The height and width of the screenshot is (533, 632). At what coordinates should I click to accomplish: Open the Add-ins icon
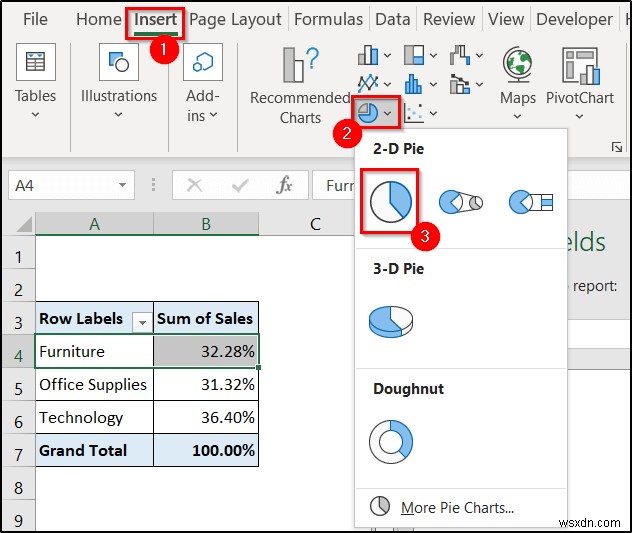pos(203,62)
